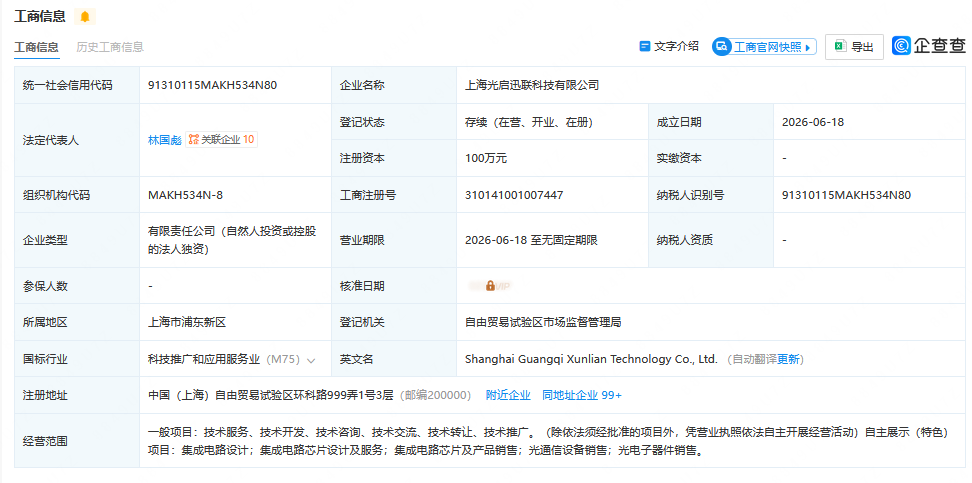Click 成立日期 value 2026-06-18
Screen dimensions: 972x483
(x=813, y=122)
